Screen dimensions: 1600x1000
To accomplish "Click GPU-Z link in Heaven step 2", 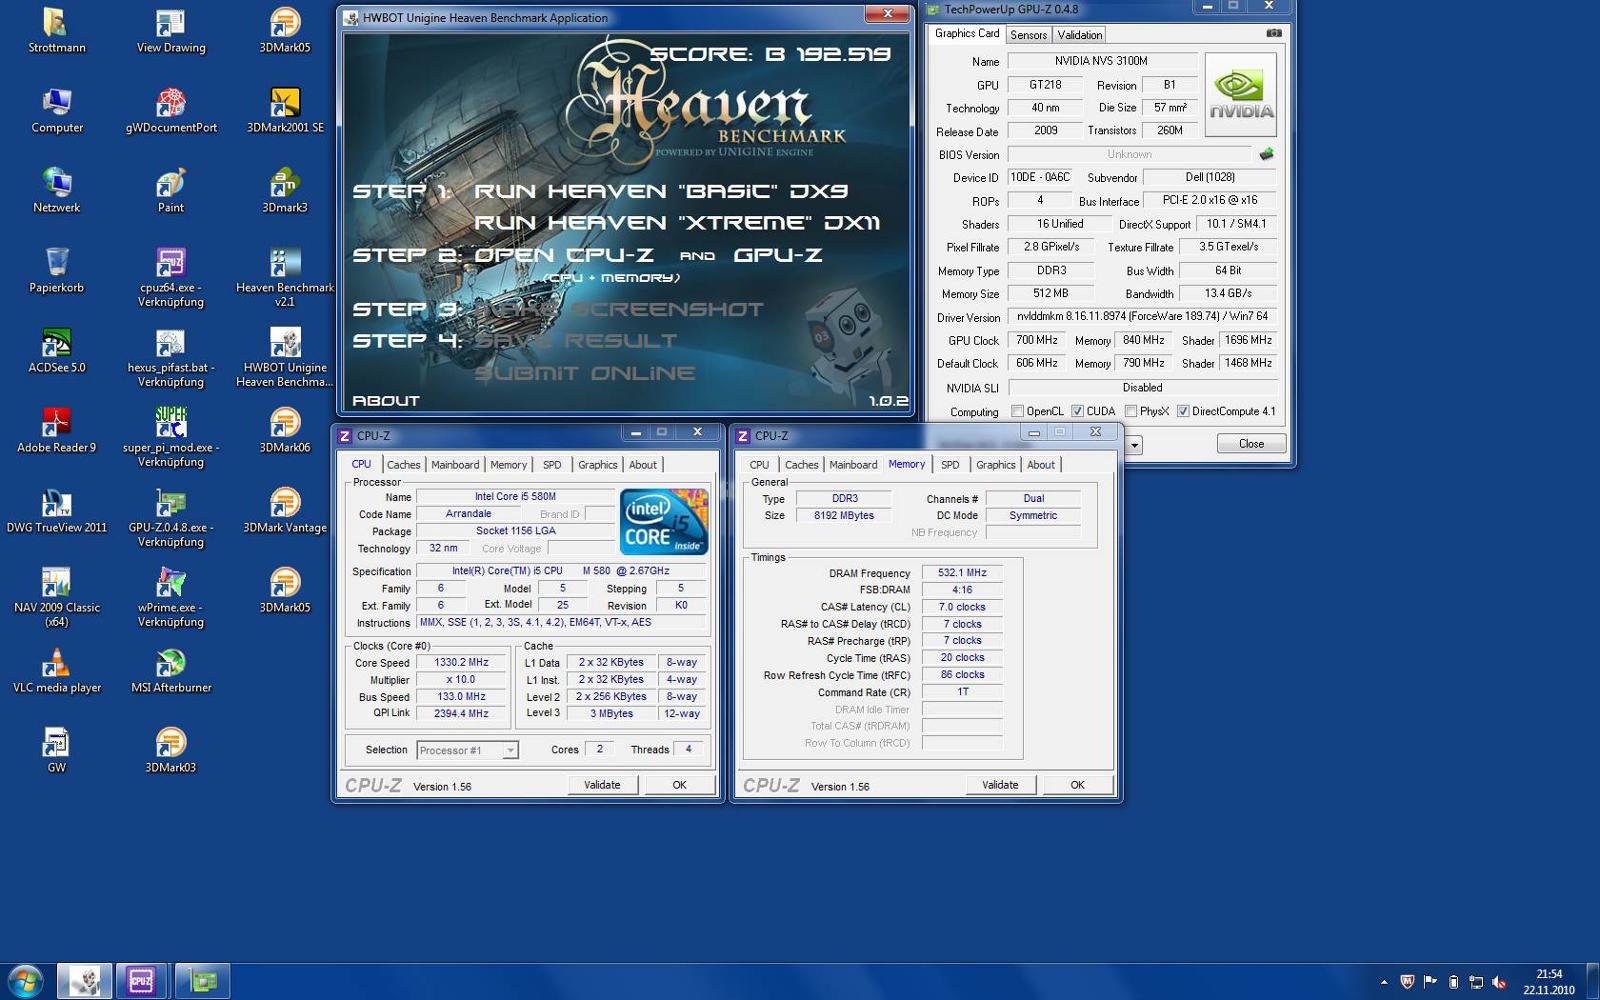I will click(778, 255).
